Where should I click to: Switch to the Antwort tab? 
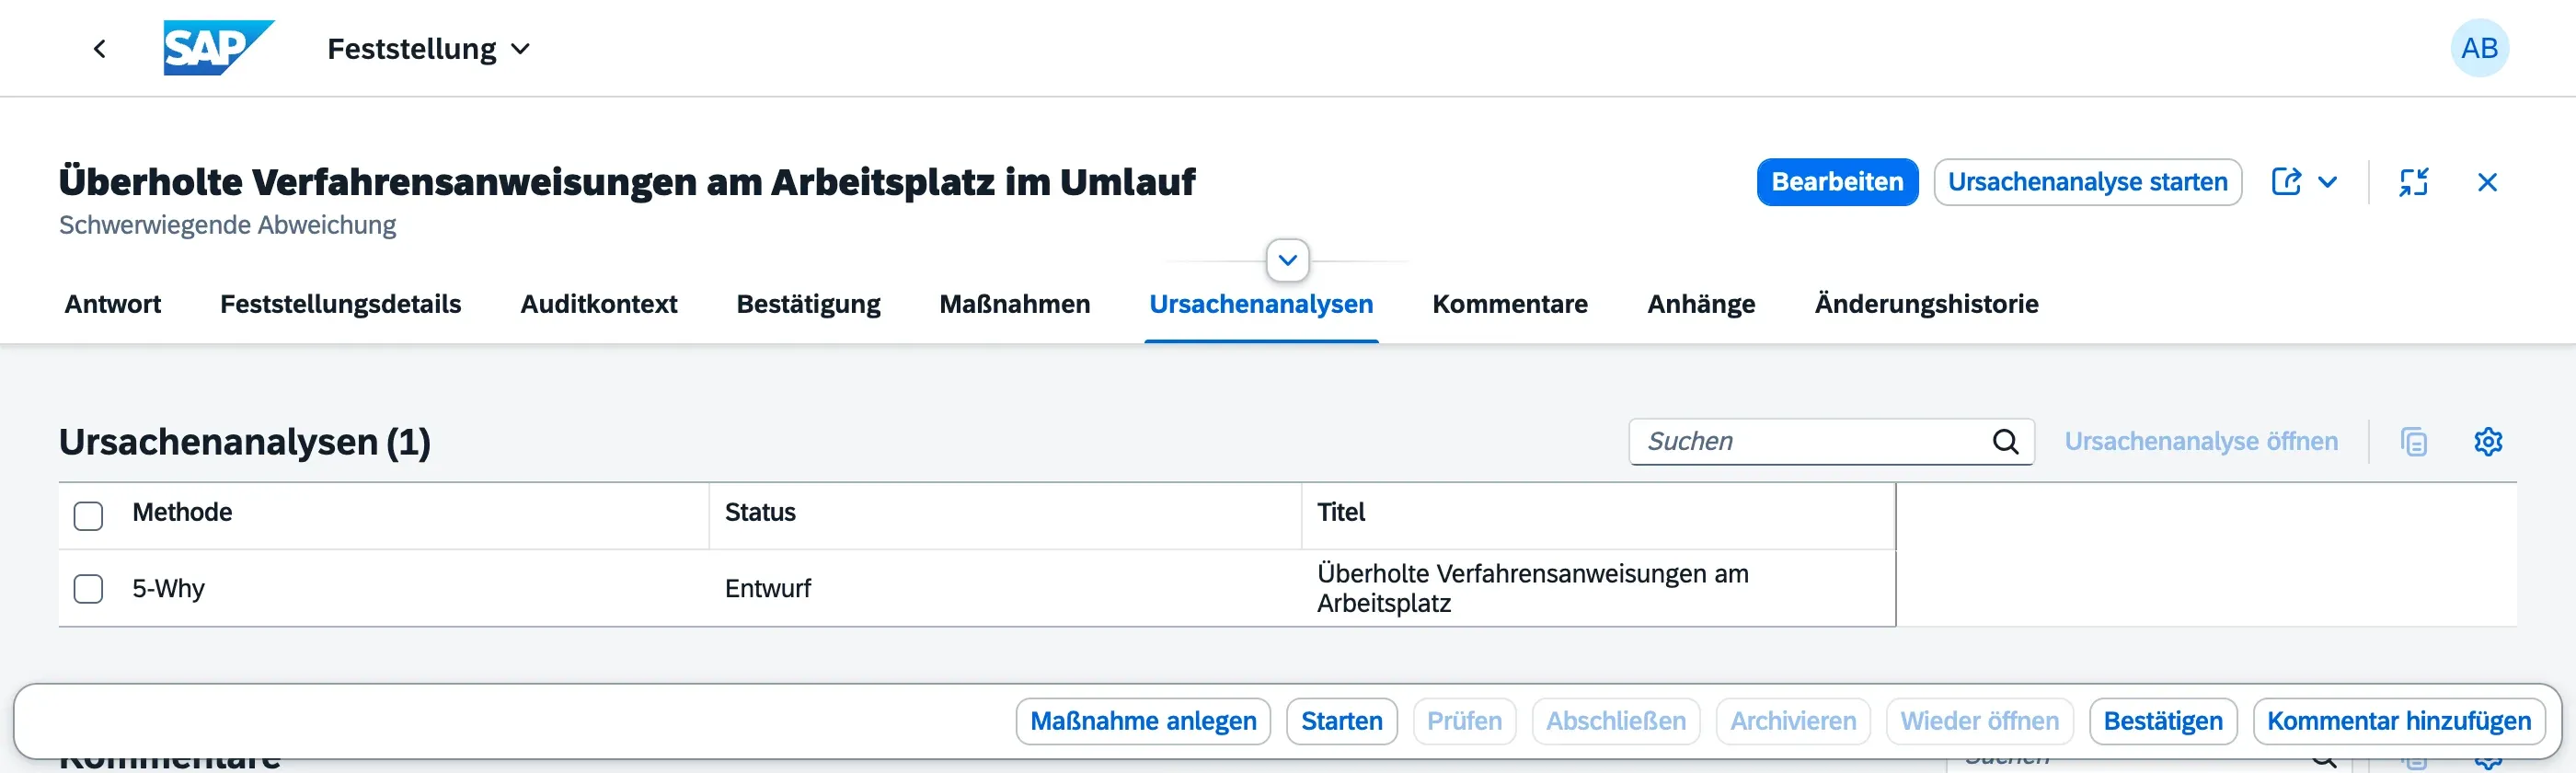113,304
